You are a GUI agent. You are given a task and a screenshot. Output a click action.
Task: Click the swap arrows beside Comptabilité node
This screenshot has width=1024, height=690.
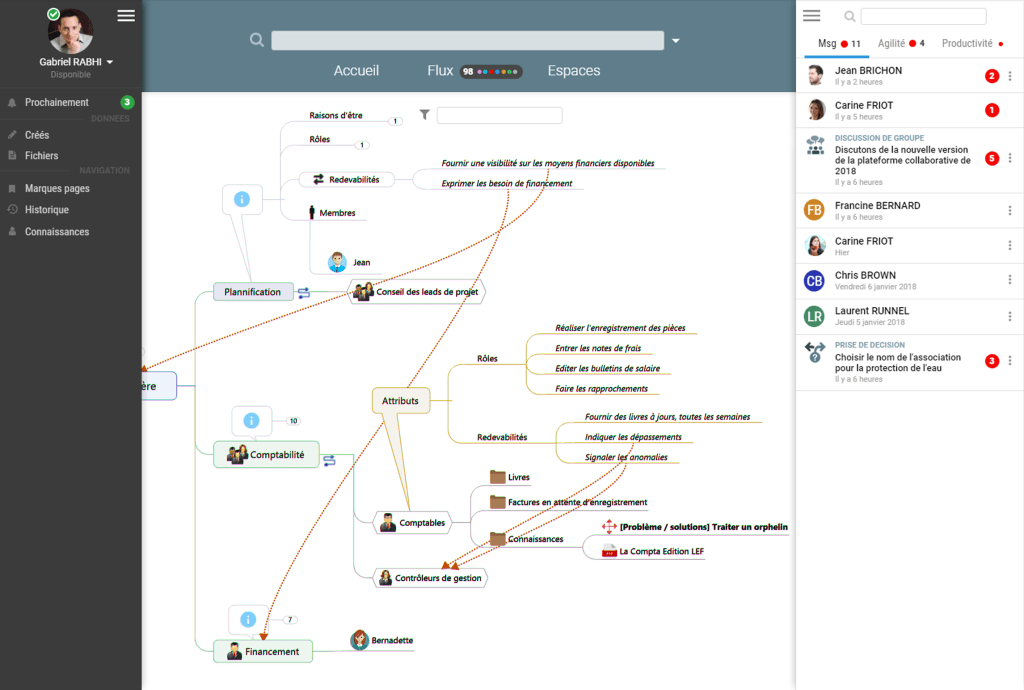[329, 459]
